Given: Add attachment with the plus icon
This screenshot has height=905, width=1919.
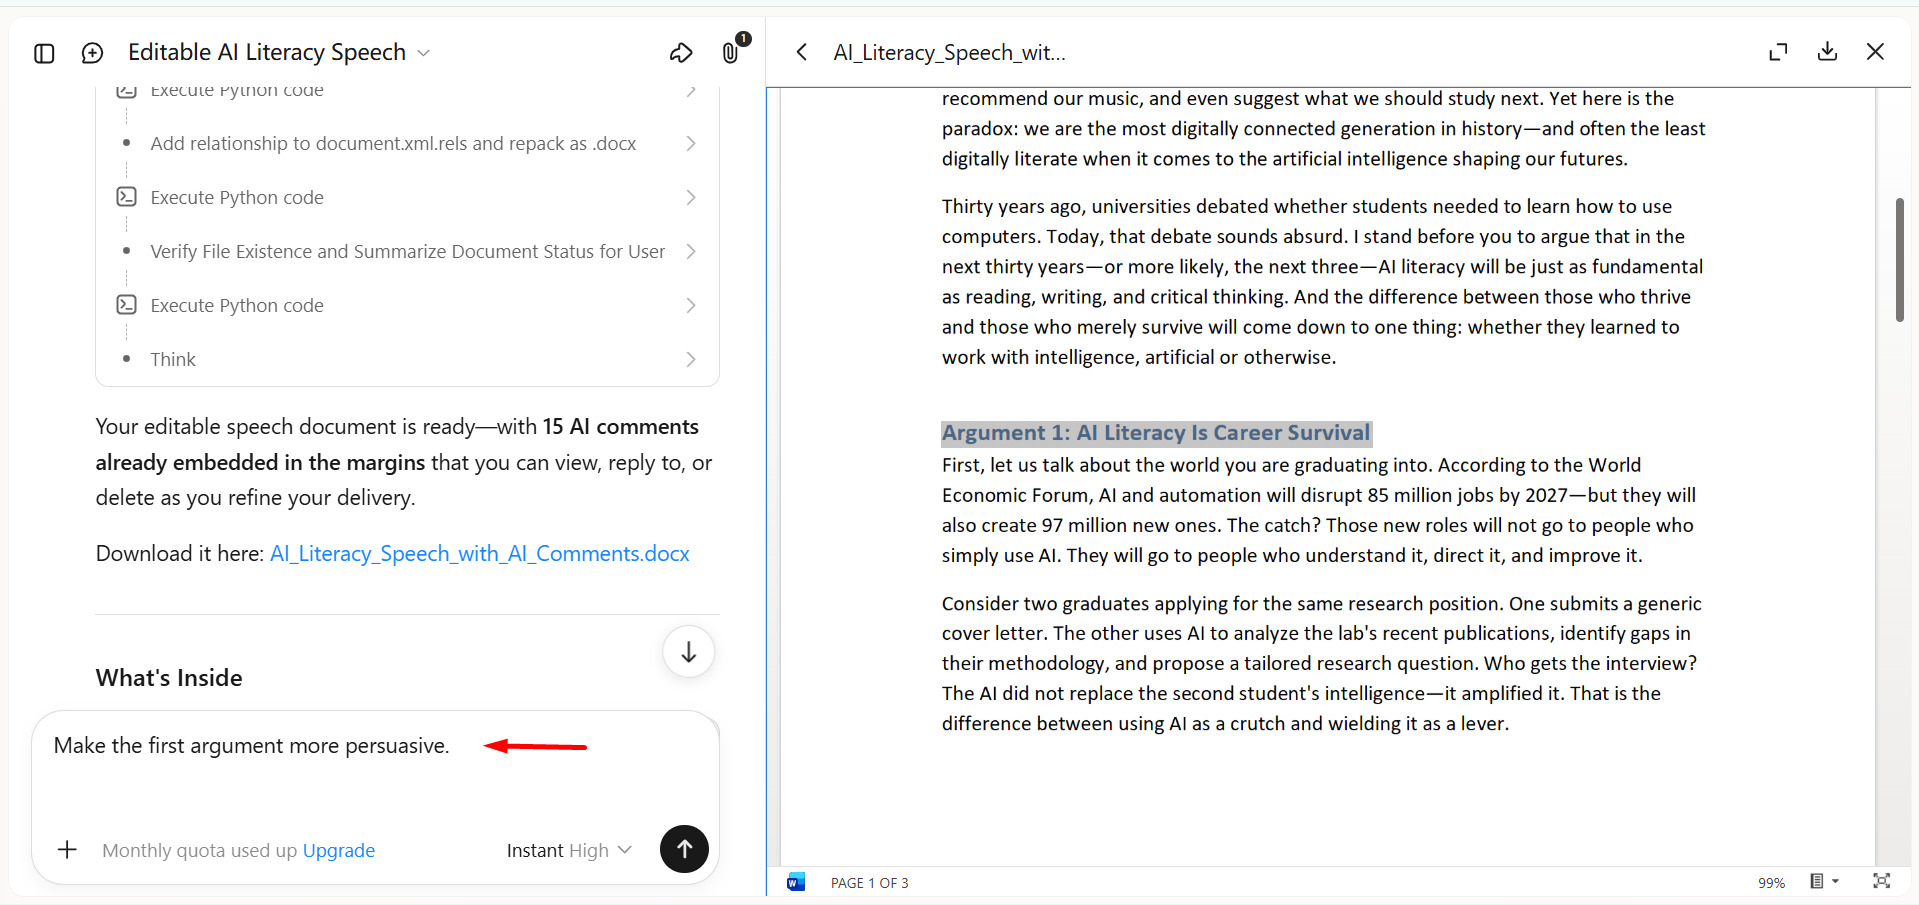Looking at the screenshot, I should tap(67, 850).
